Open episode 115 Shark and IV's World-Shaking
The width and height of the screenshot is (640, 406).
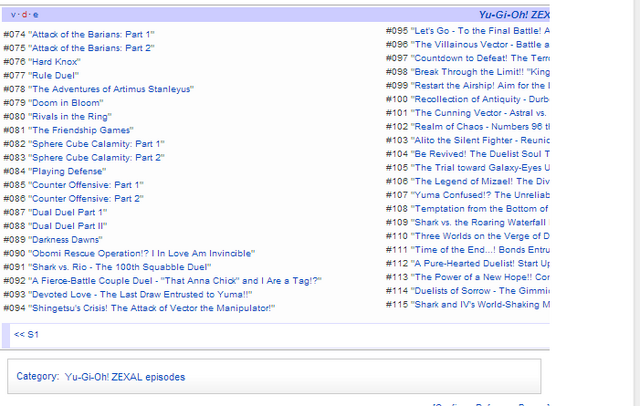[x=480, y=304]
